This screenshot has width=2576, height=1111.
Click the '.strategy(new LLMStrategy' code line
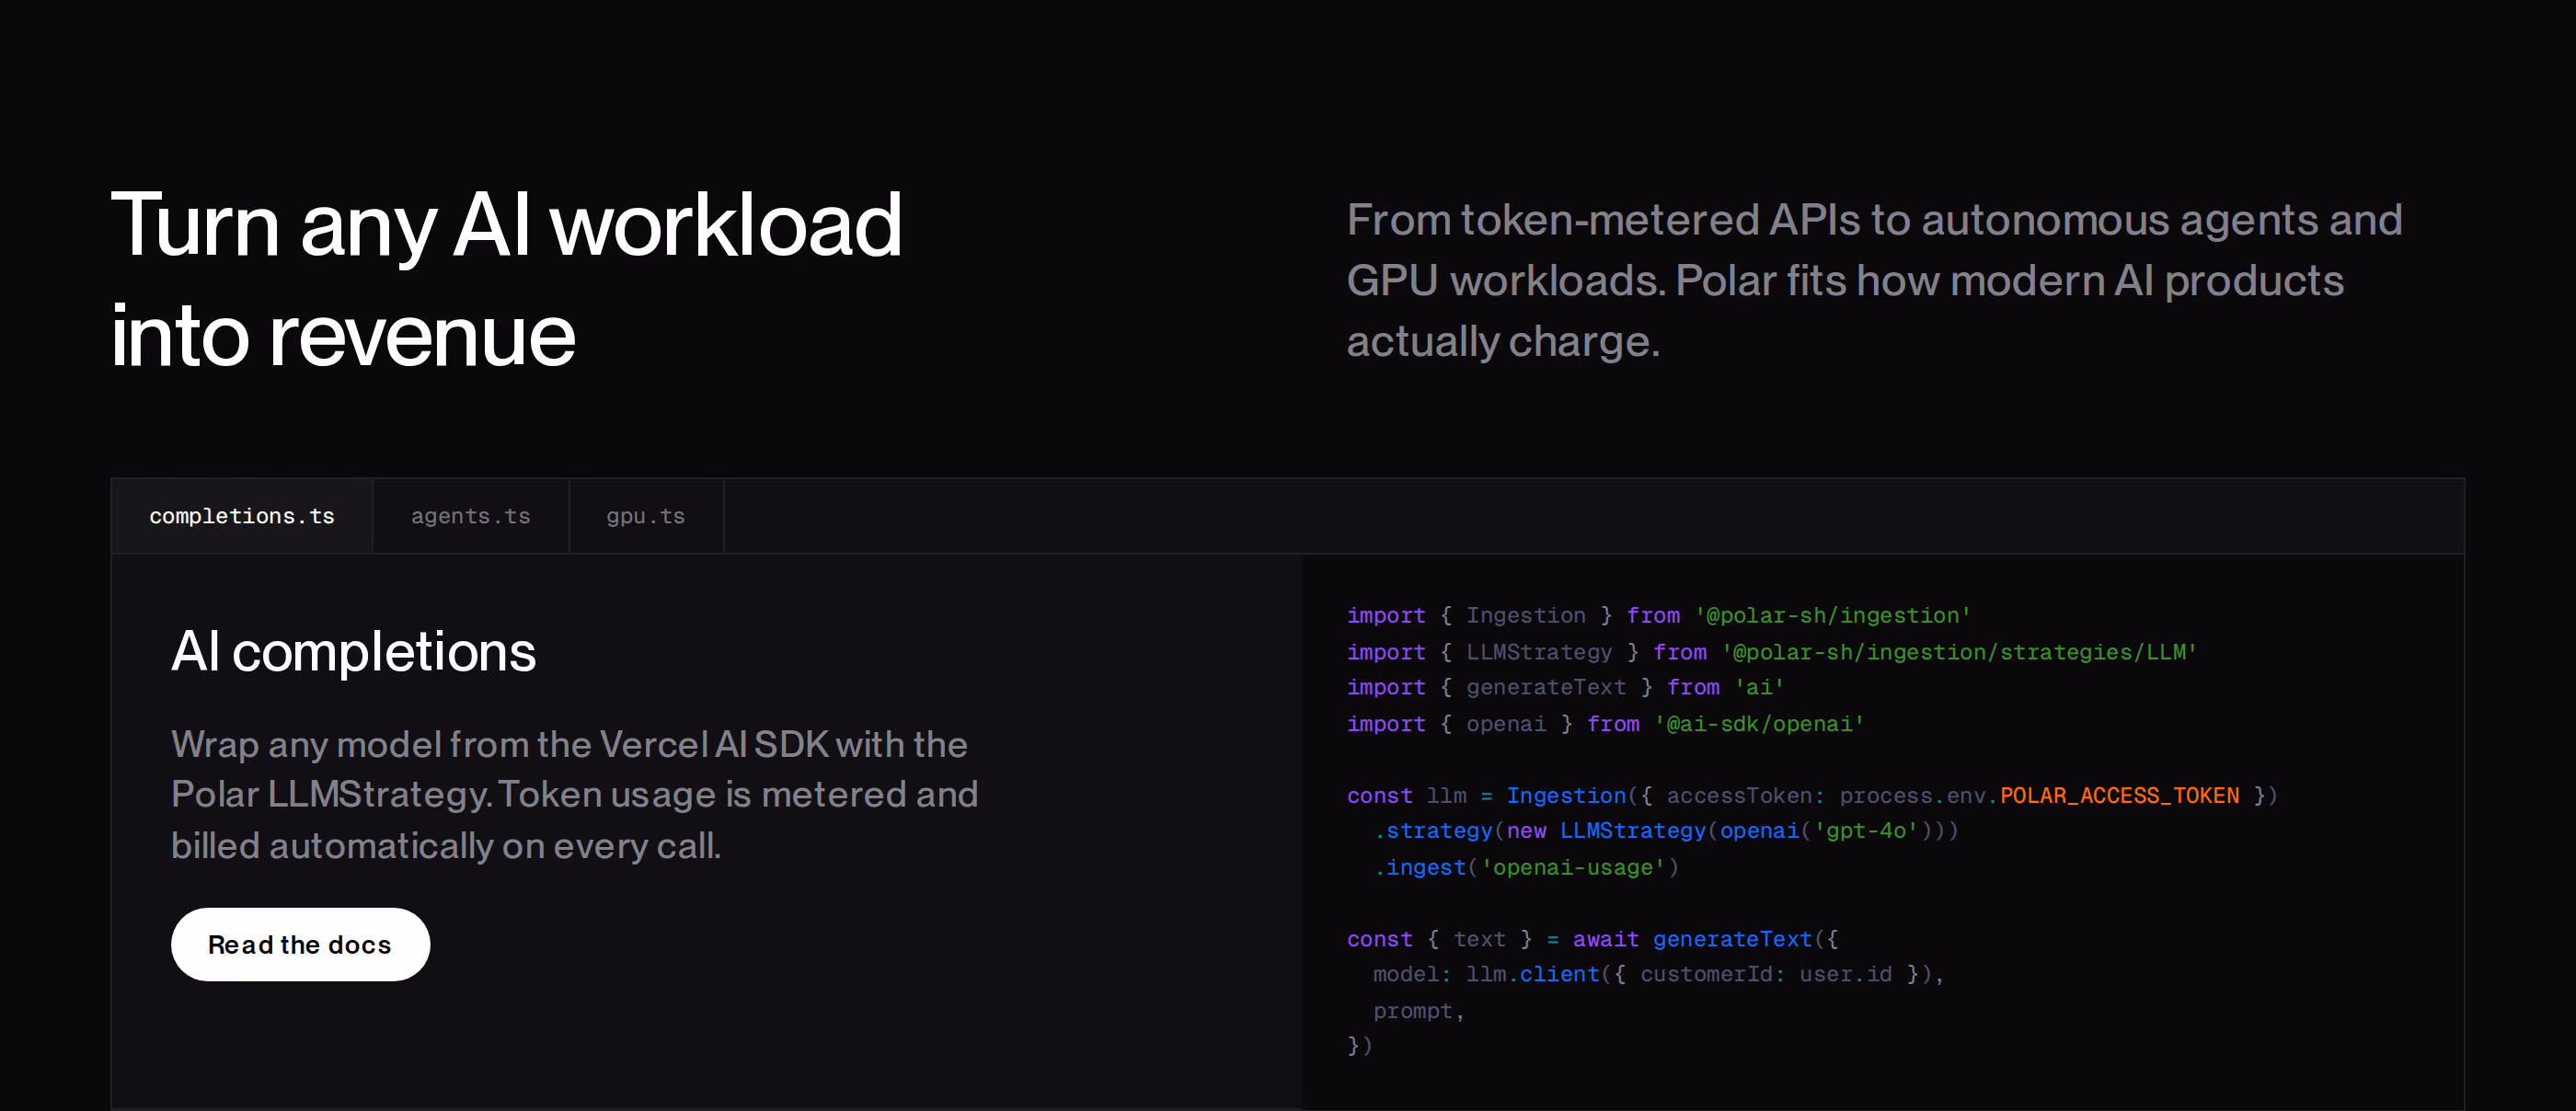1665,831
